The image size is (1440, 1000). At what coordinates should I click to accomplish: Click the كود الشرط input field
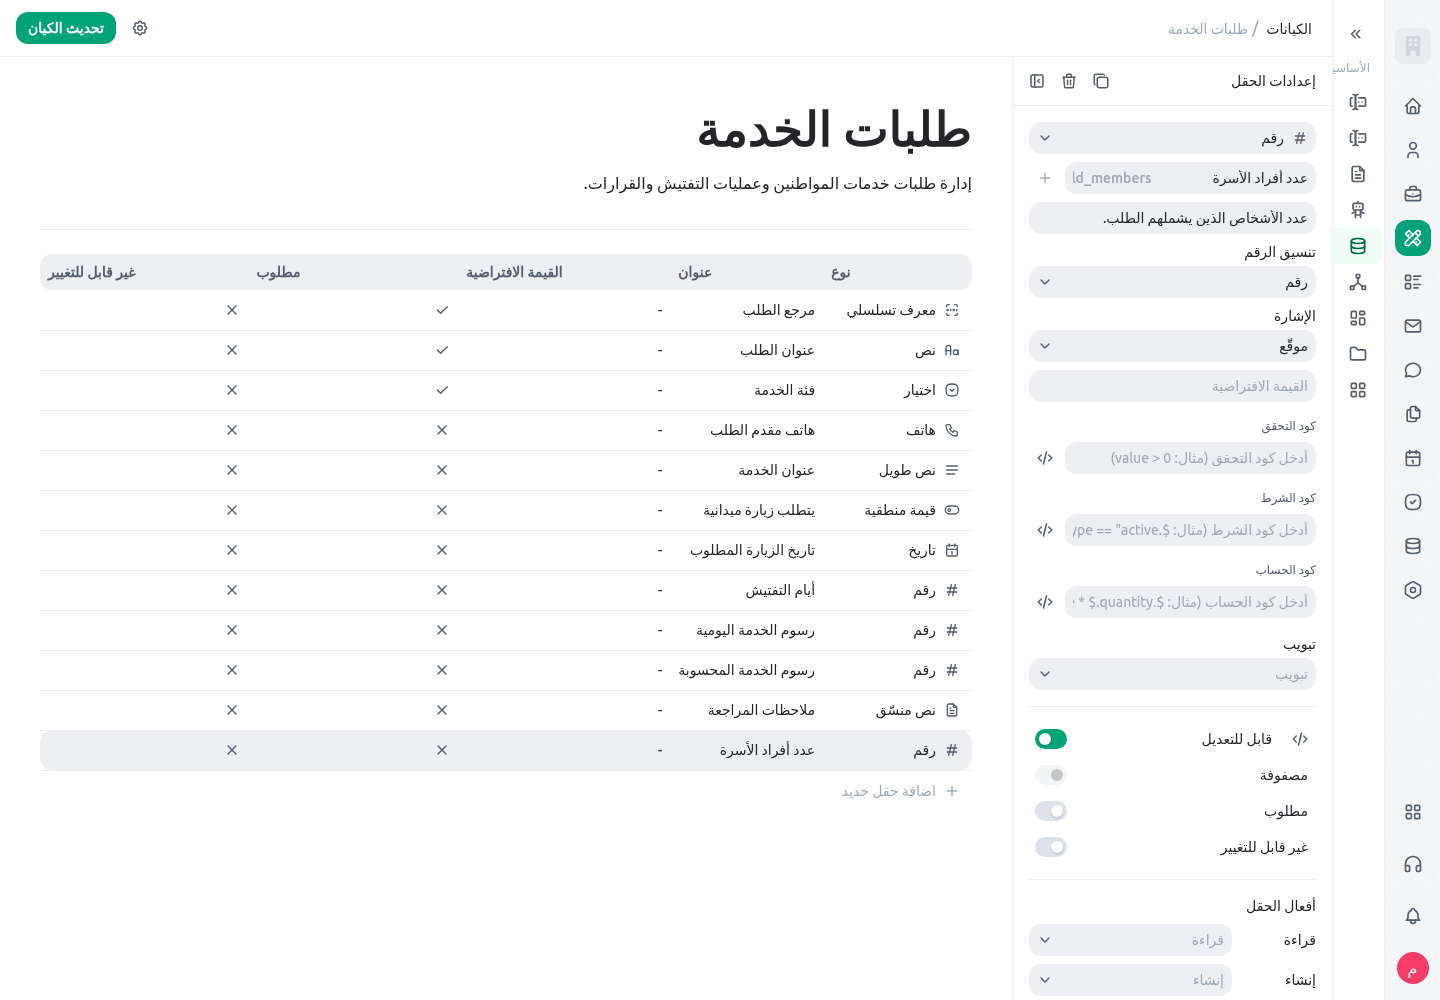(x=1190, y=530)
